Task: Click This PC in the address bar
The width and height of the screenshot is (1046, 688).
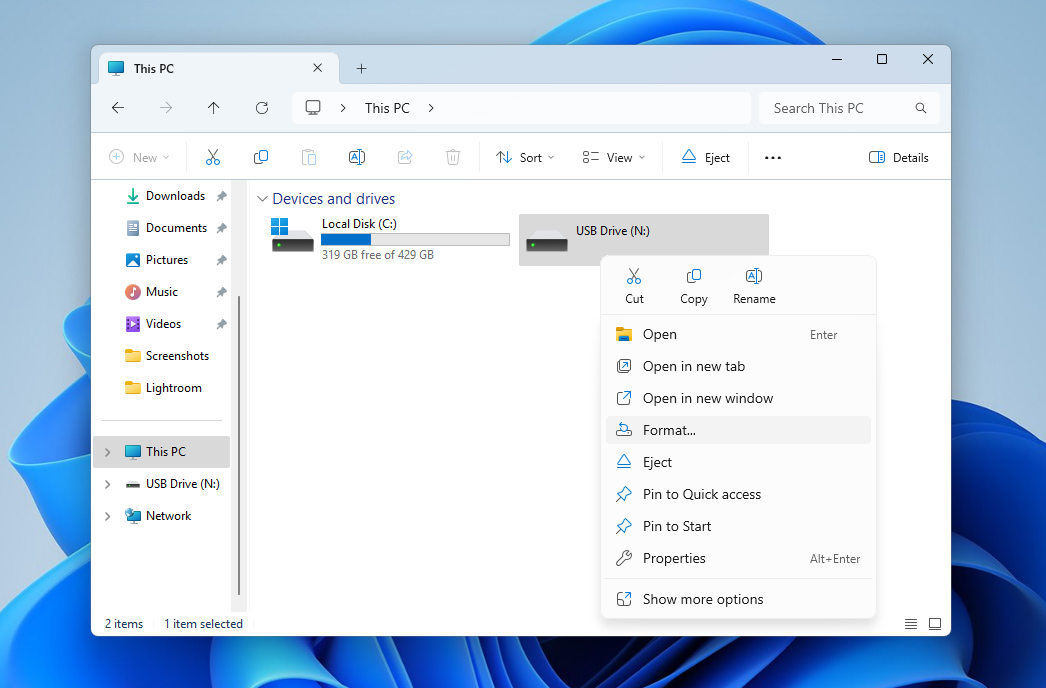Action: pos(387,108)
